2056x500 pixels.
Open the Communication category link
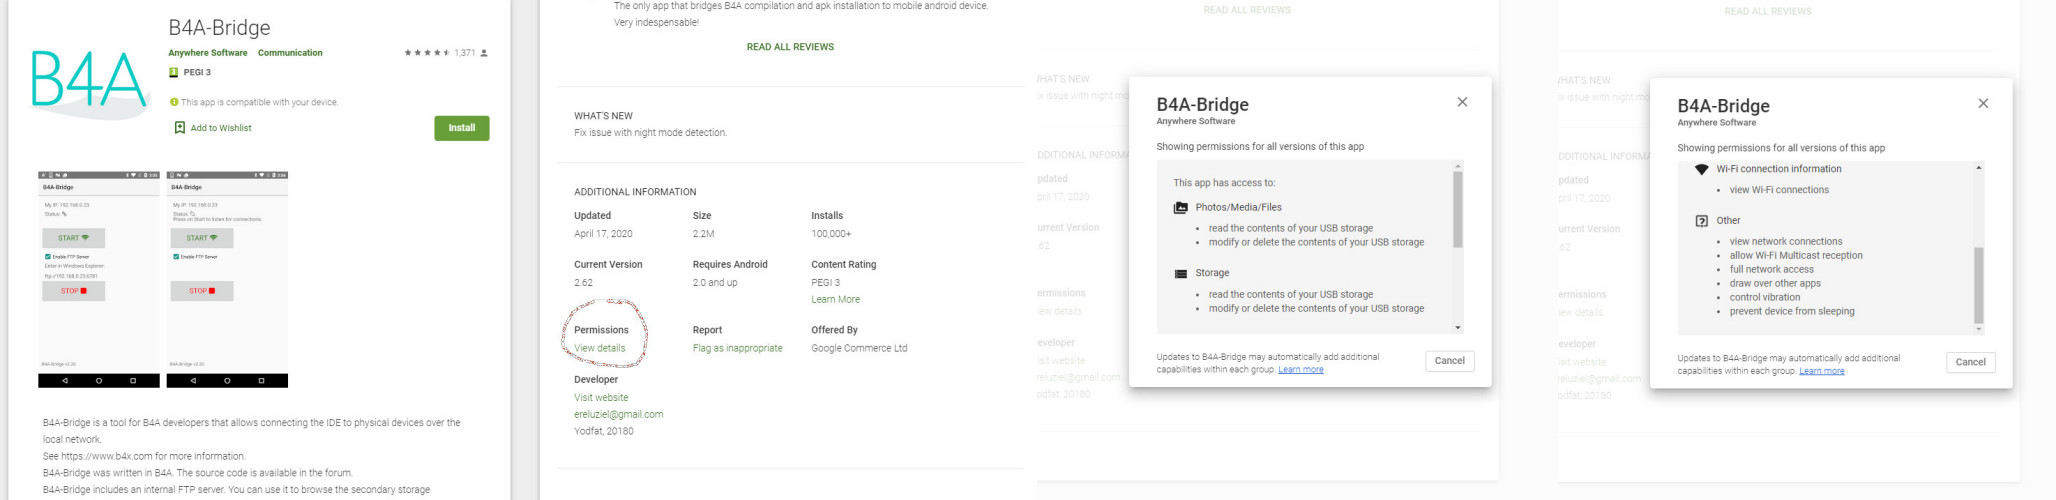tap(290, 53)
